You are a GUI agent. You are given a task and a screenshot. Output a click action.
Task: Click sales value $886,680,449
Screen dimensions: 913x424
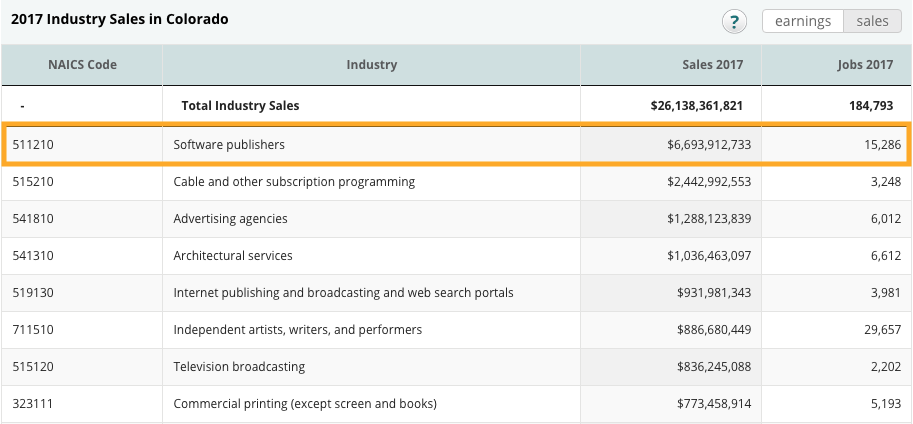(714, 330)
